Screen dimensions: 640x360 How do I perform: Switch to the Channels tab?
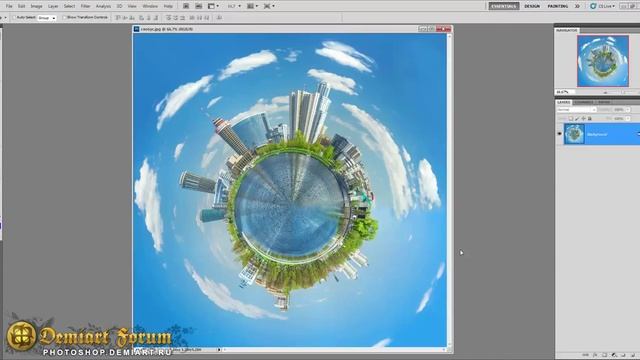[584, 102]
